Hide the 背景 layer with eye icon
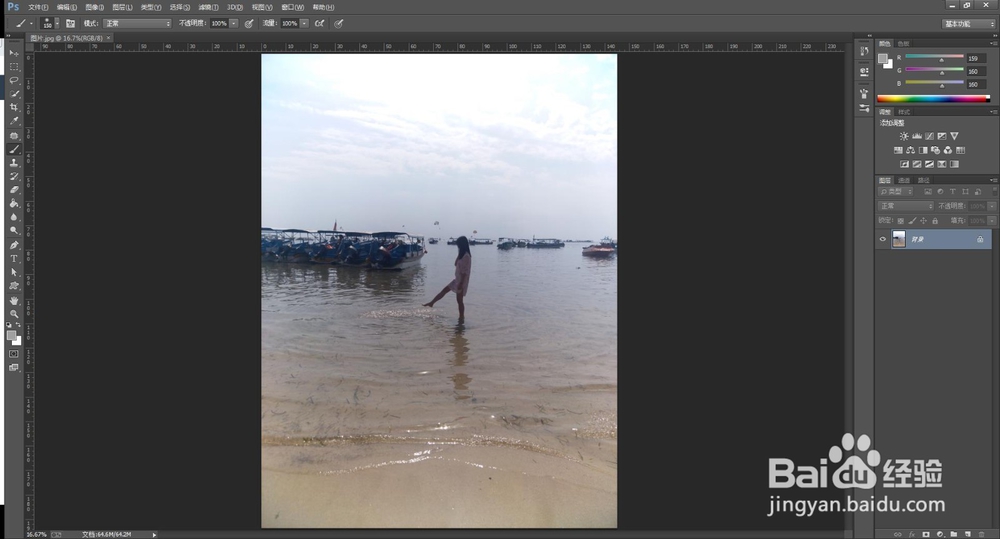Screen dimensions: 1000x539 click(x=883, y=239)
